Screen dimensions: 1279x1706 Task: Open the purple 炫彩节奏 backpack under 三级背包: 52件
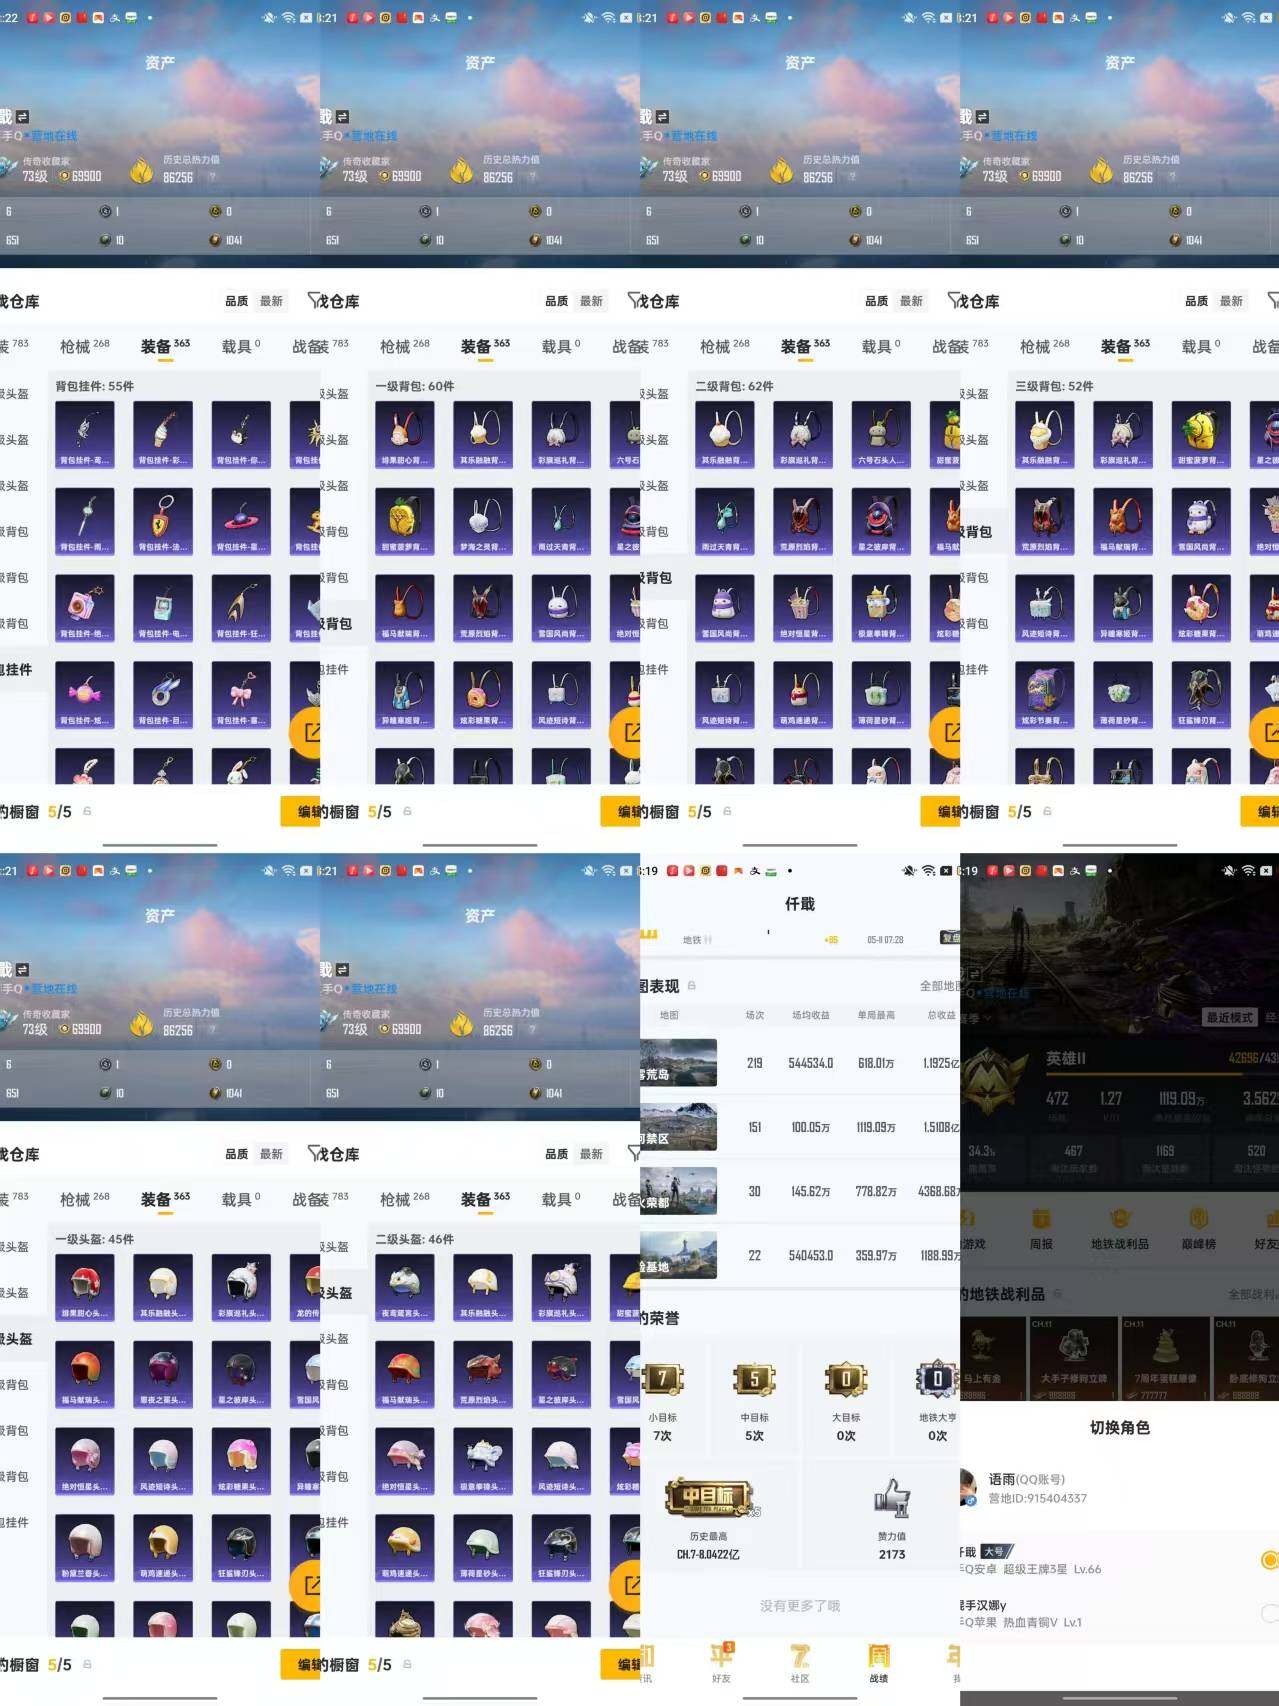coord(1044,694)
